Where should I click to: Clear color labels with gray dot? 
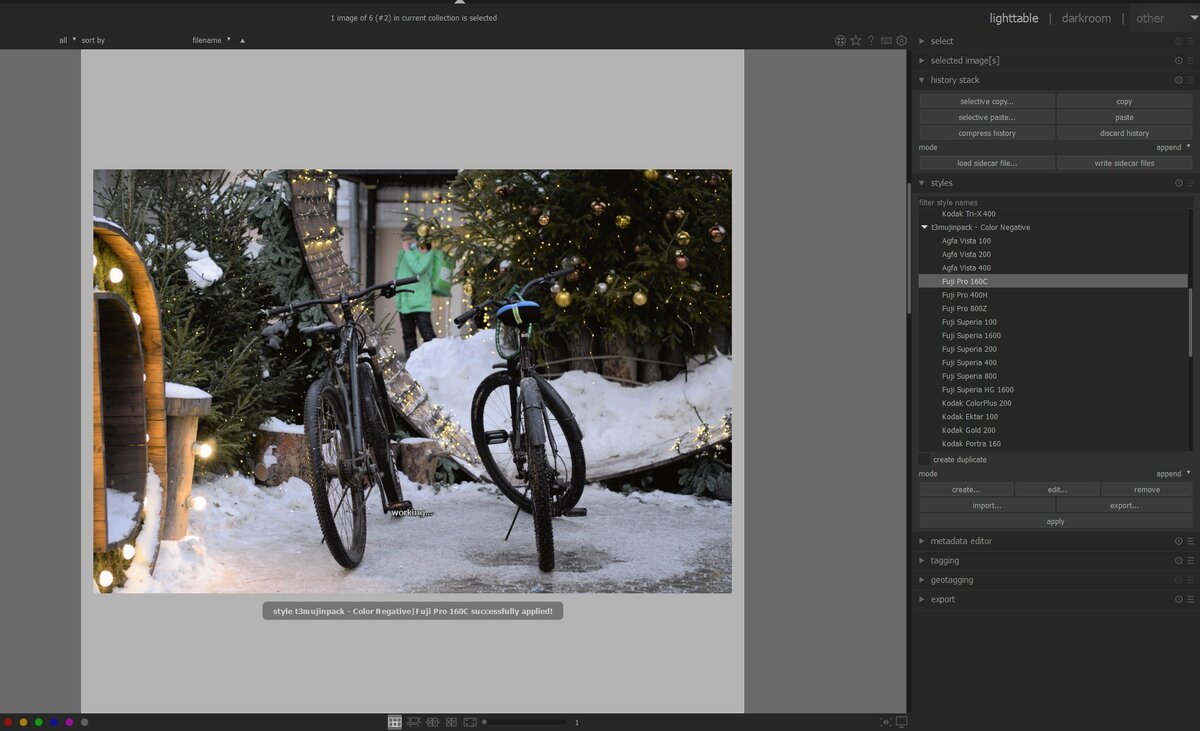tap(84, 722)
